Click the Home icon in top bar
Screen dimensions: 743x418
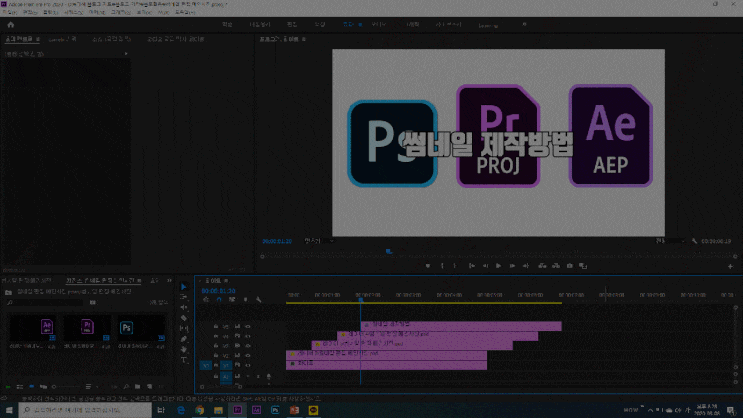10,25
